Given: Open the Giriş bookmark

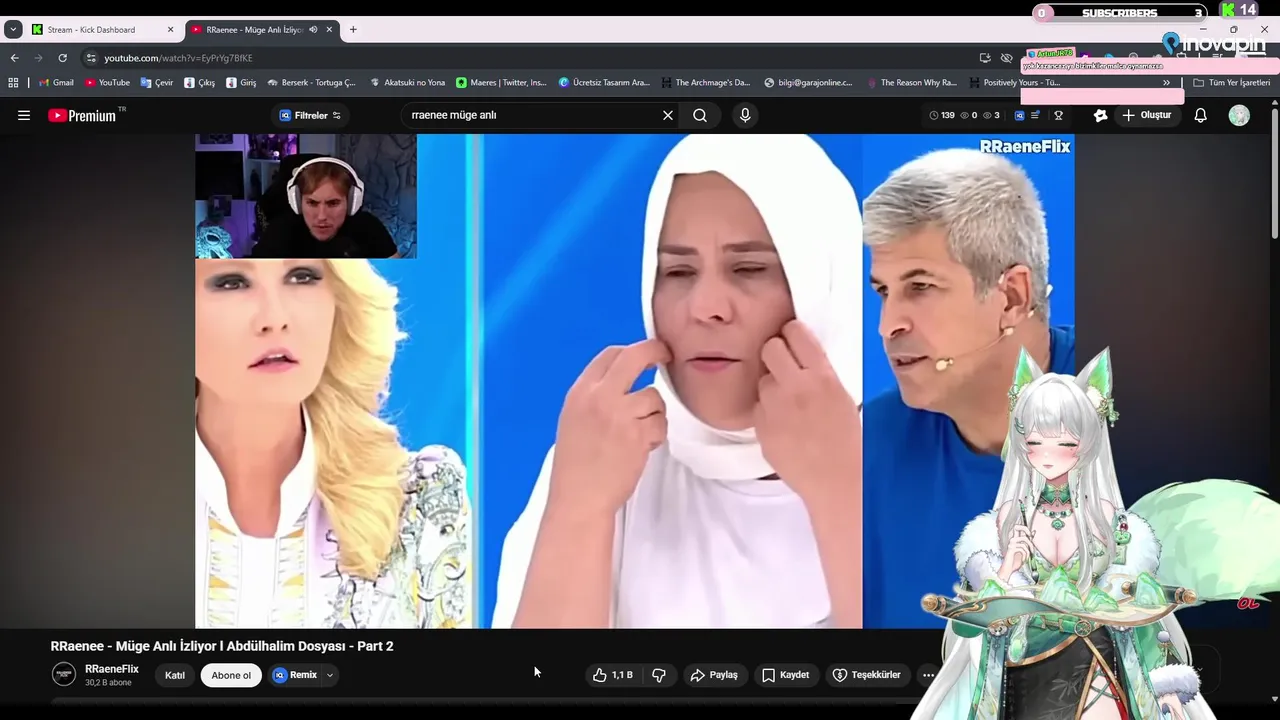Looking at the screenshot, I should point(241,83).
